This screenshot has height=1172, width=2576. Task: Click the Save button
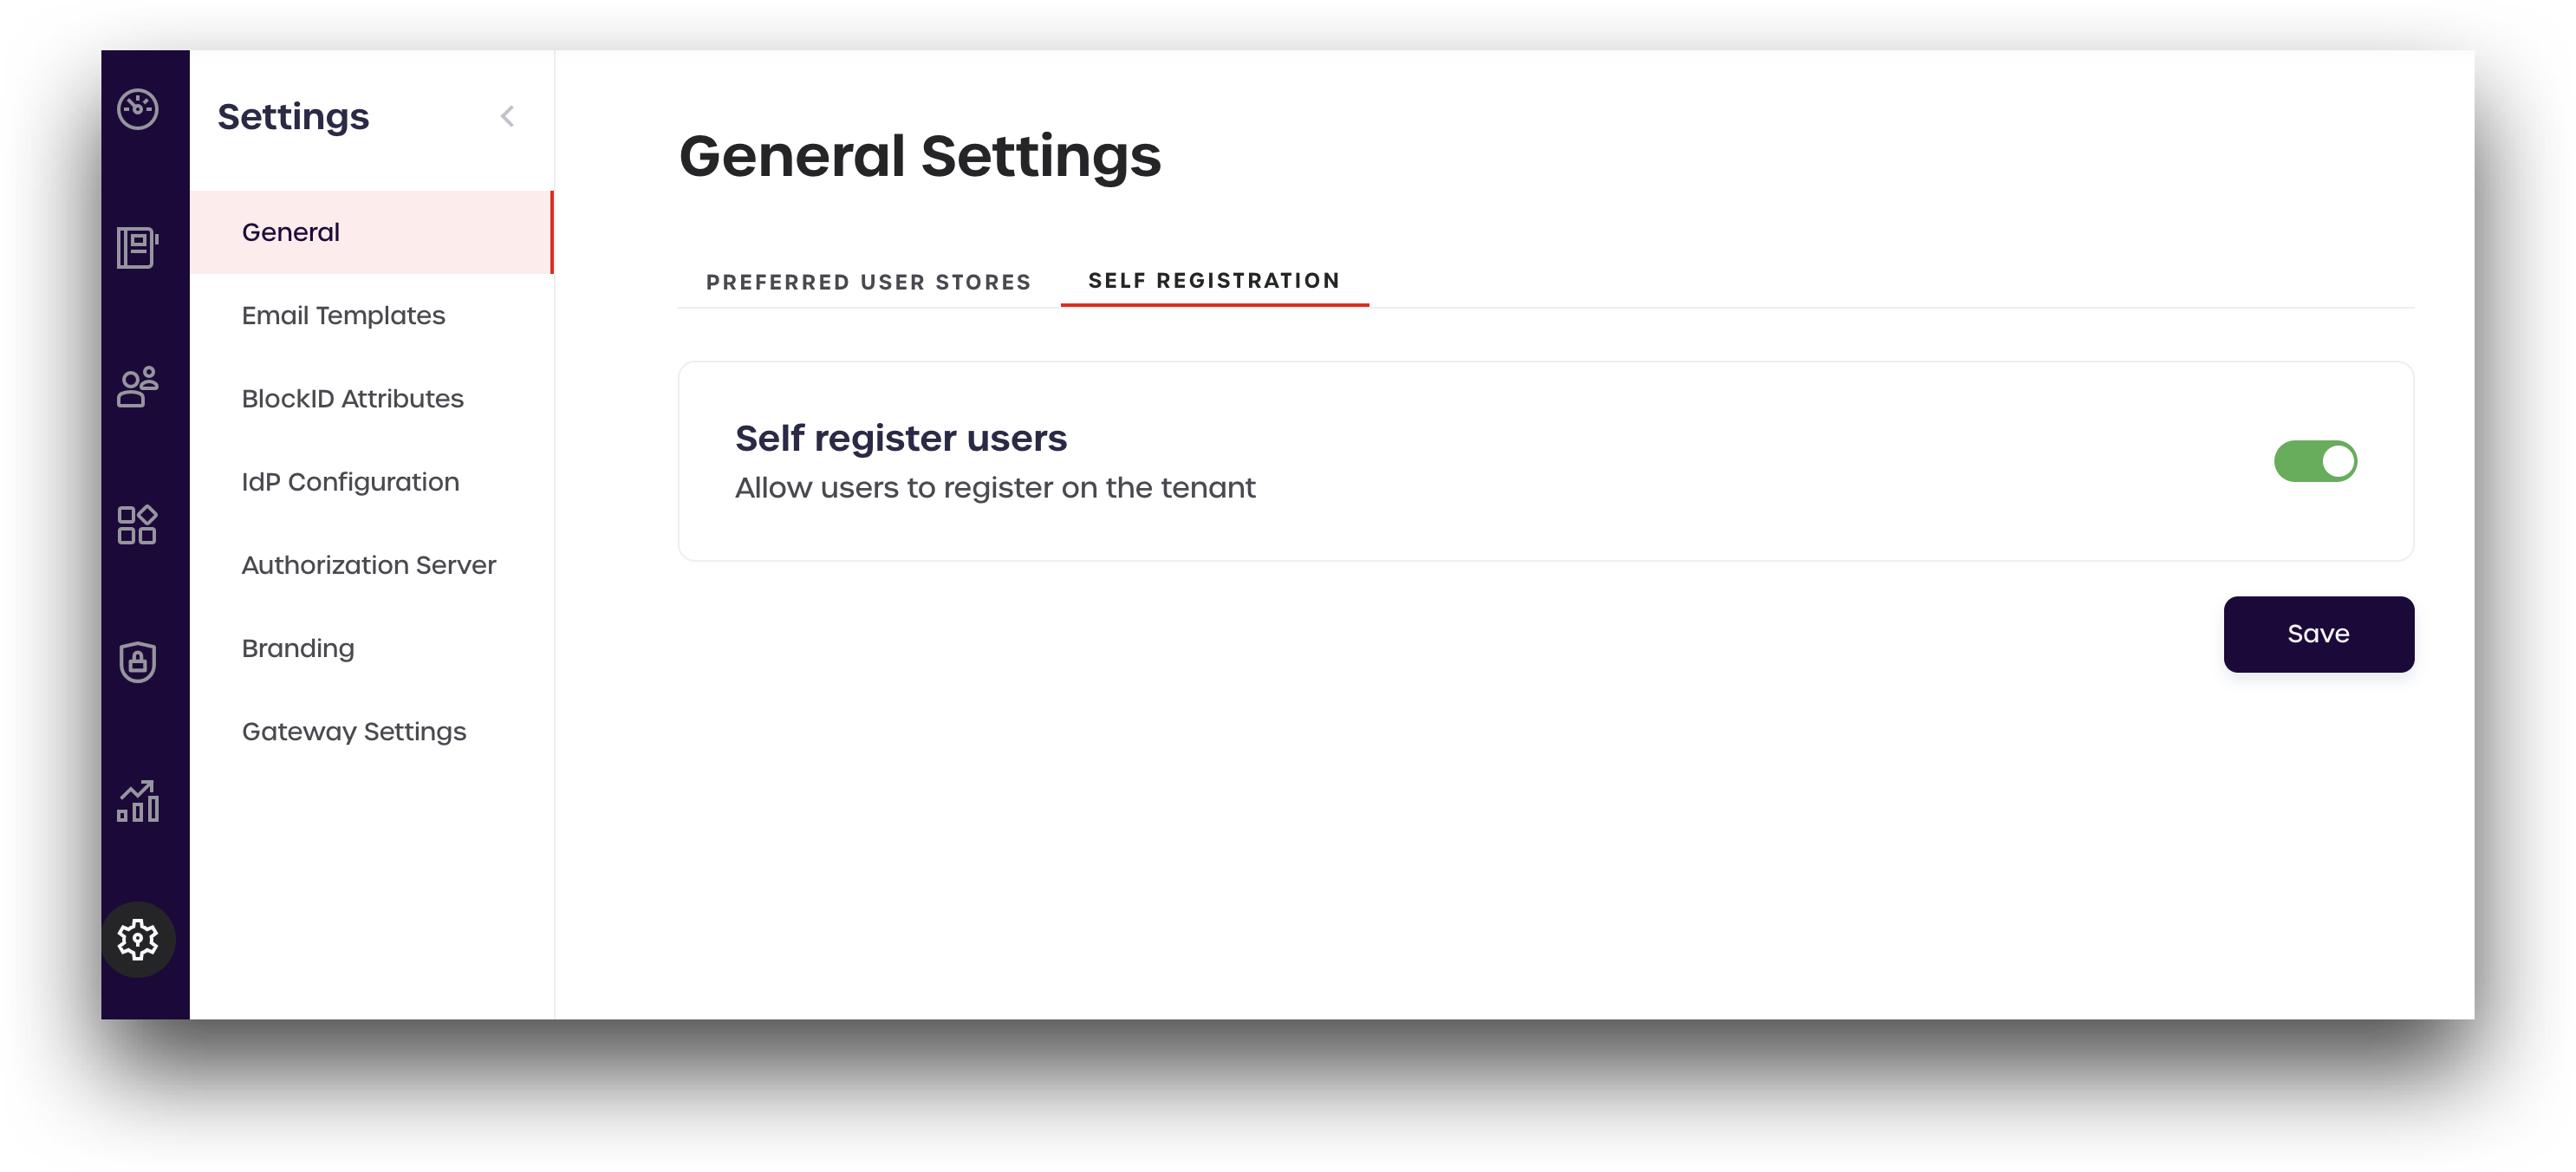click(x=2317, y=634)
